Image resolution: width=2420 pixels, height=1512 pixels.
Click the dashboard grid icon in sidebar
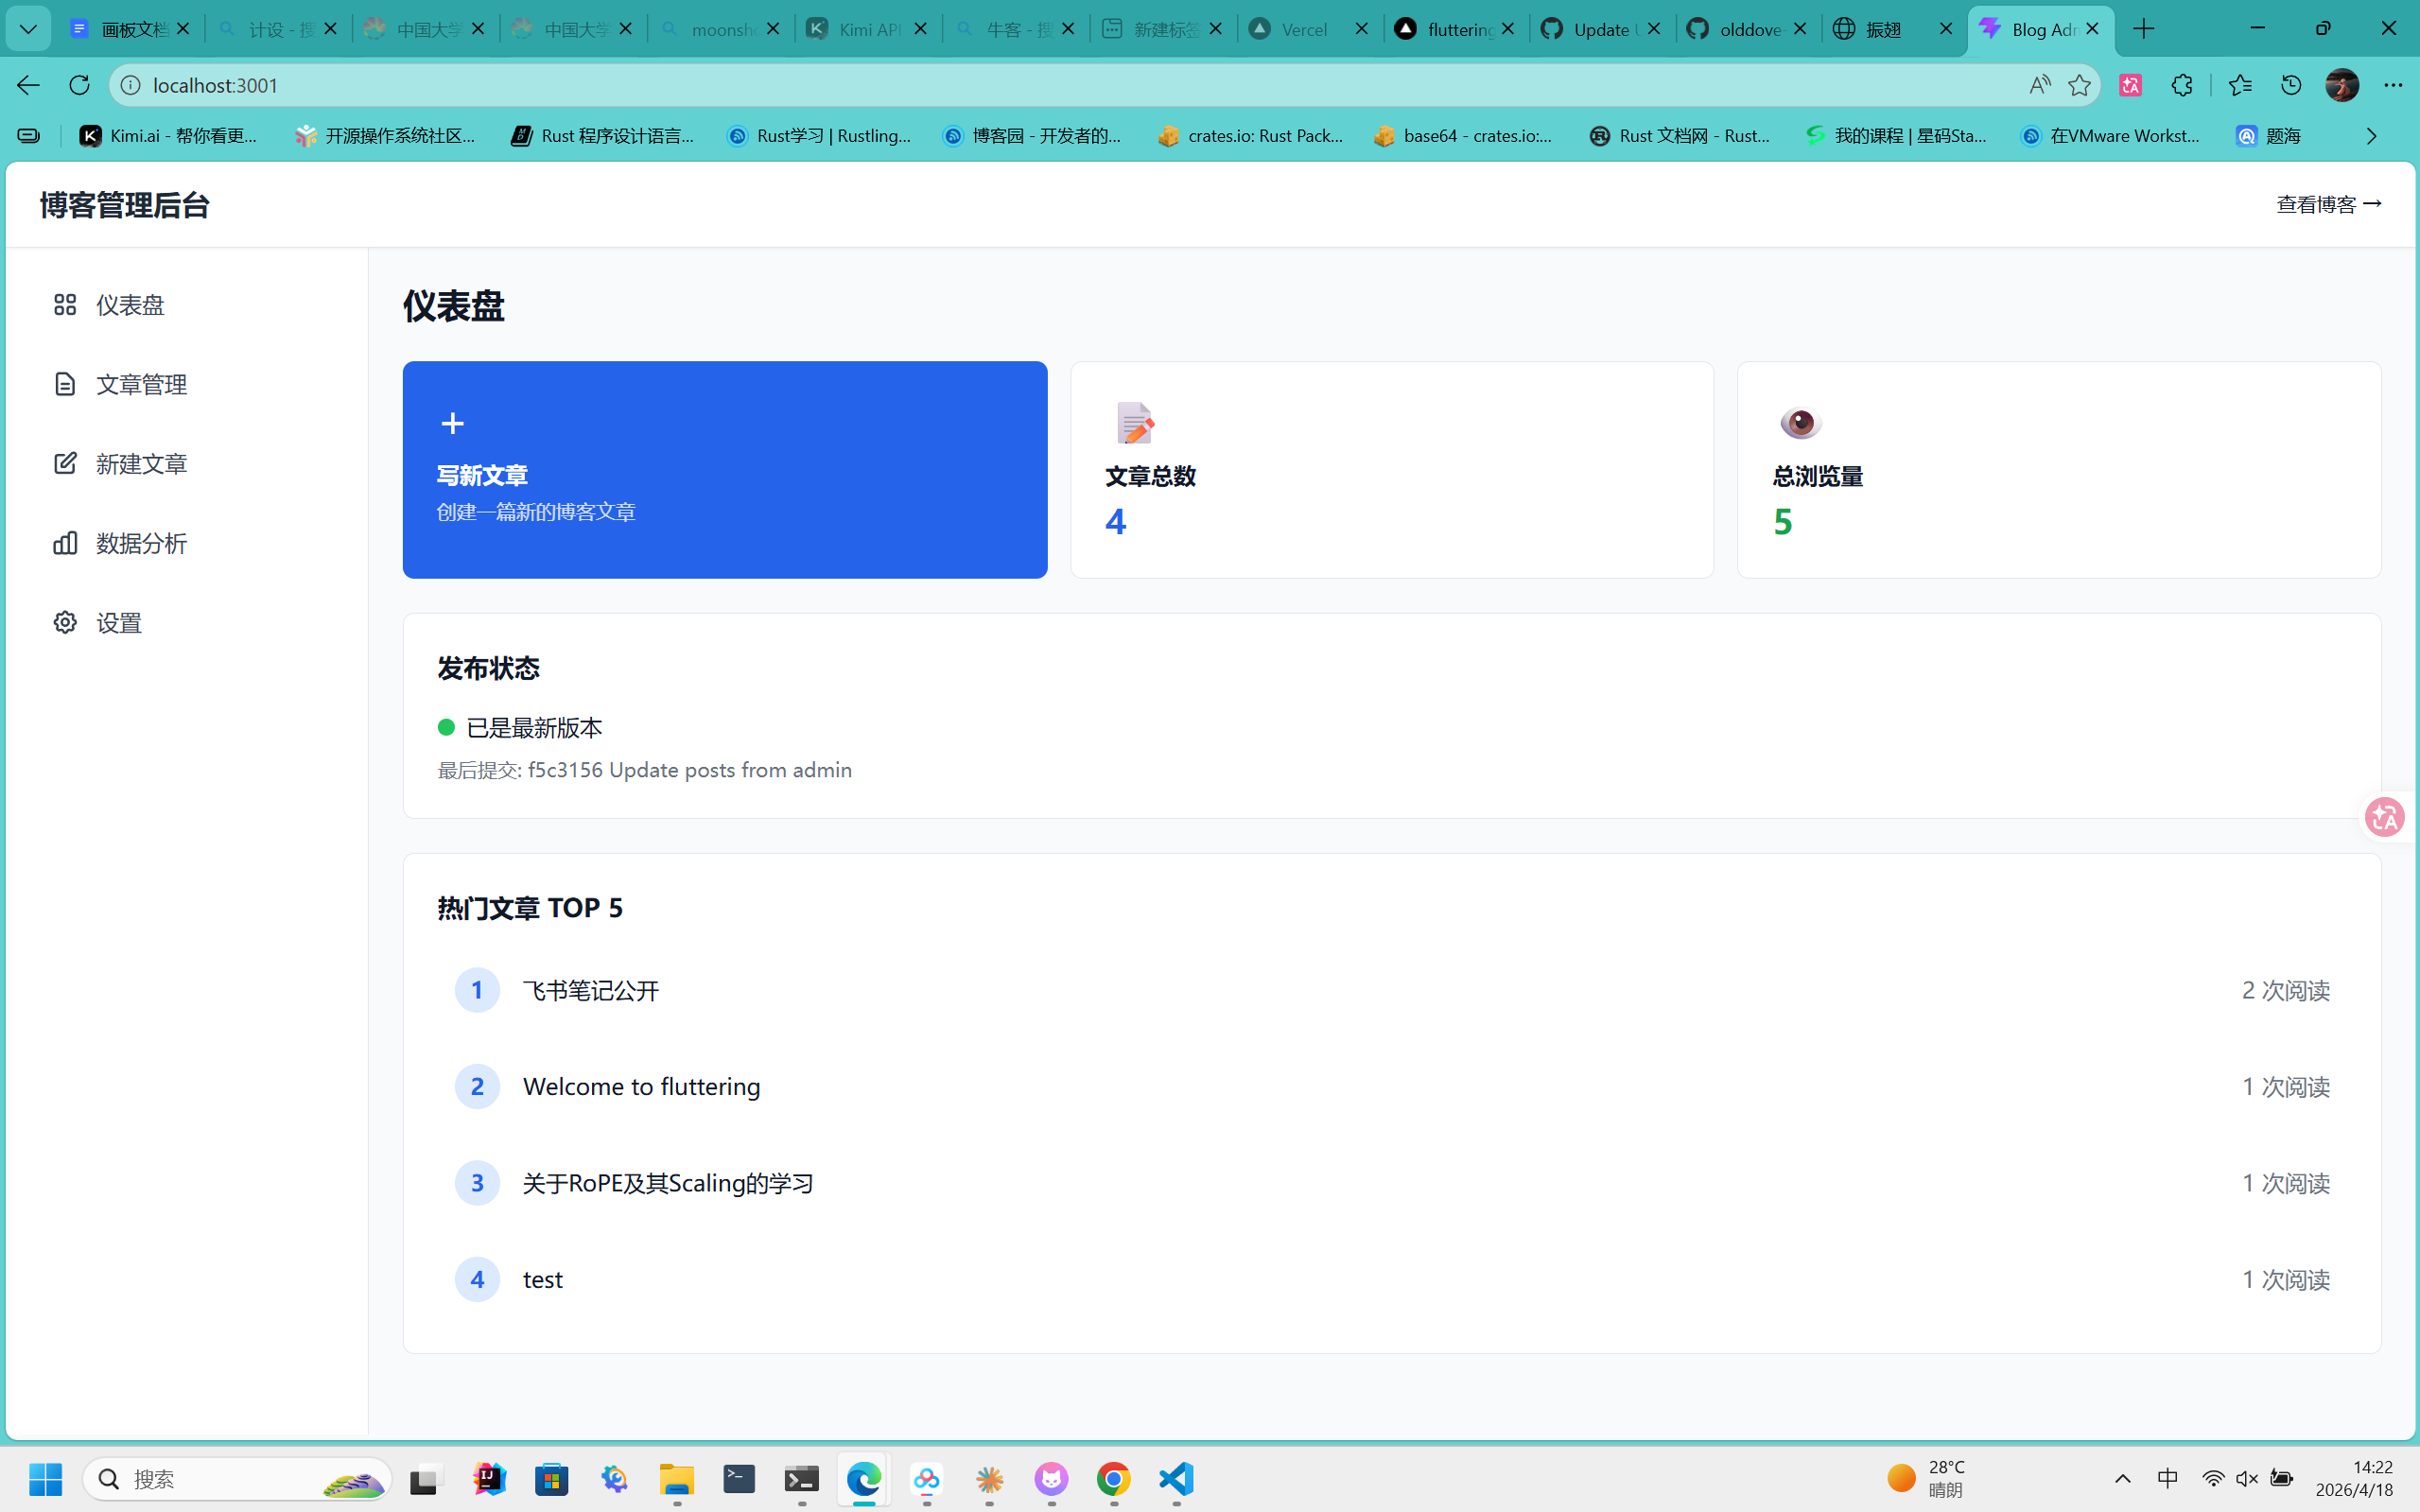[x=65, y=305]
